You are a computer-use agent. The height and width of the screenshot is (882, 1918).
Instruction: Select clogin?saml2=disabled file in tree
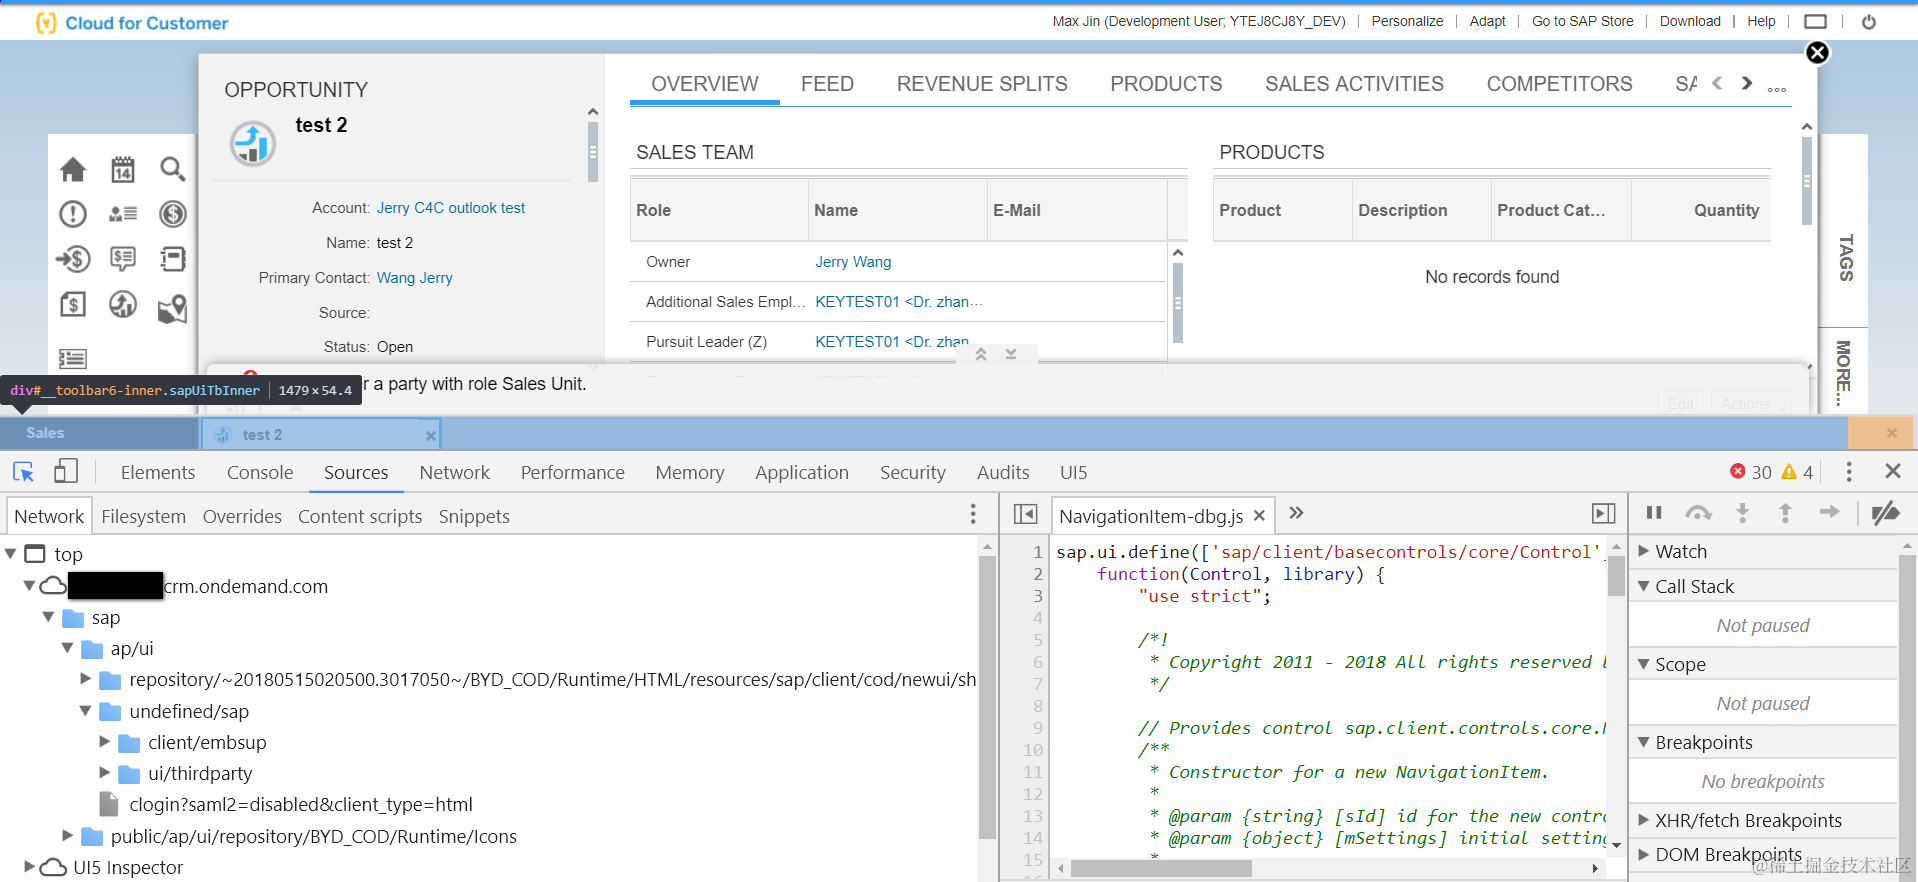(300, 804)
